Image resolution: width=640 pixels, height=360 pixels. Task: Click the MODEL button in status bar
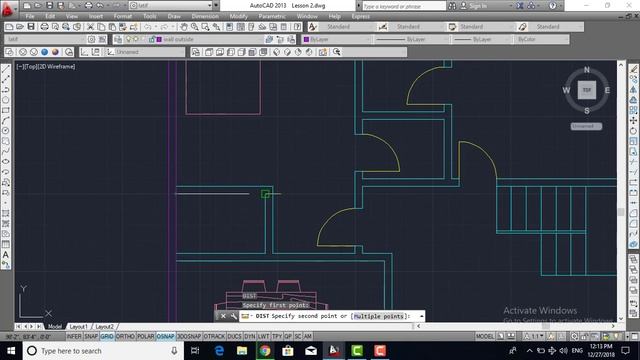pos(484,336)
